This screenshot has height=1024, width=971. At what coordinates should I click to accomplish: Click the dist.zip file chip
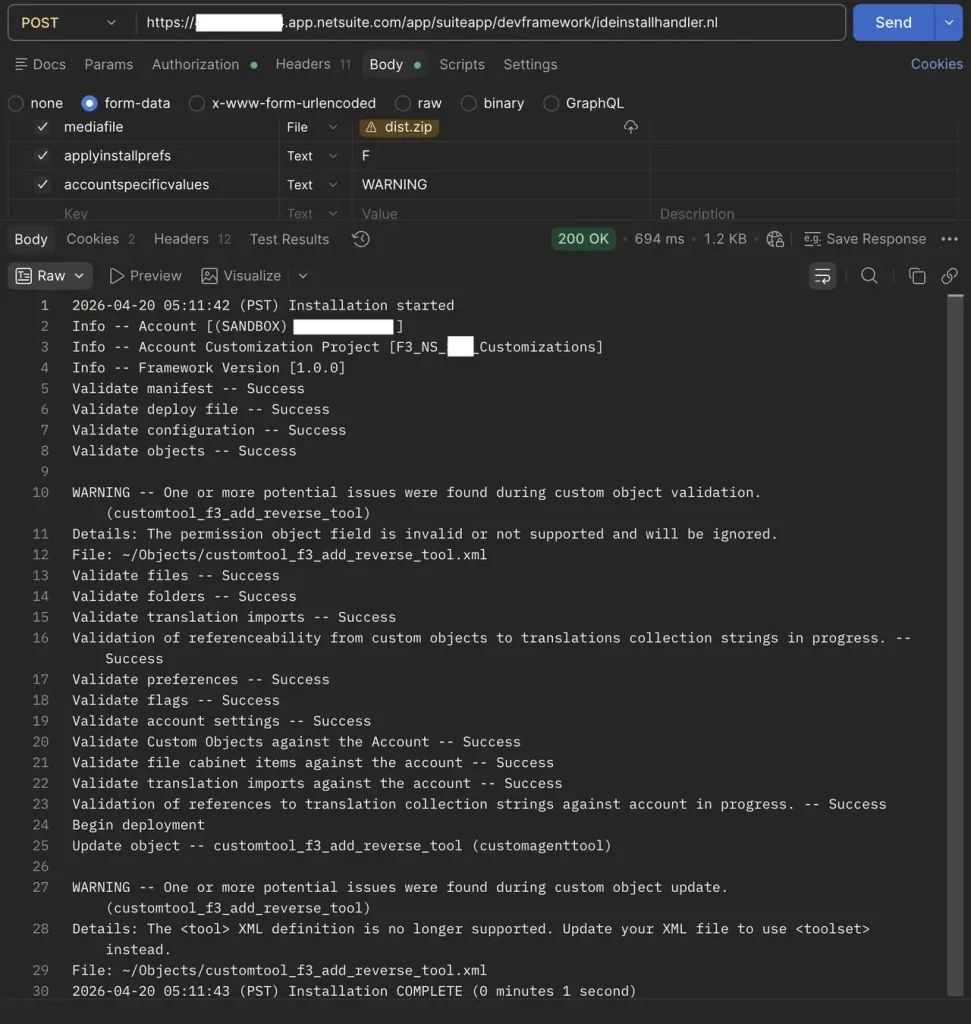pyautogui.click(x=399, y=127)
